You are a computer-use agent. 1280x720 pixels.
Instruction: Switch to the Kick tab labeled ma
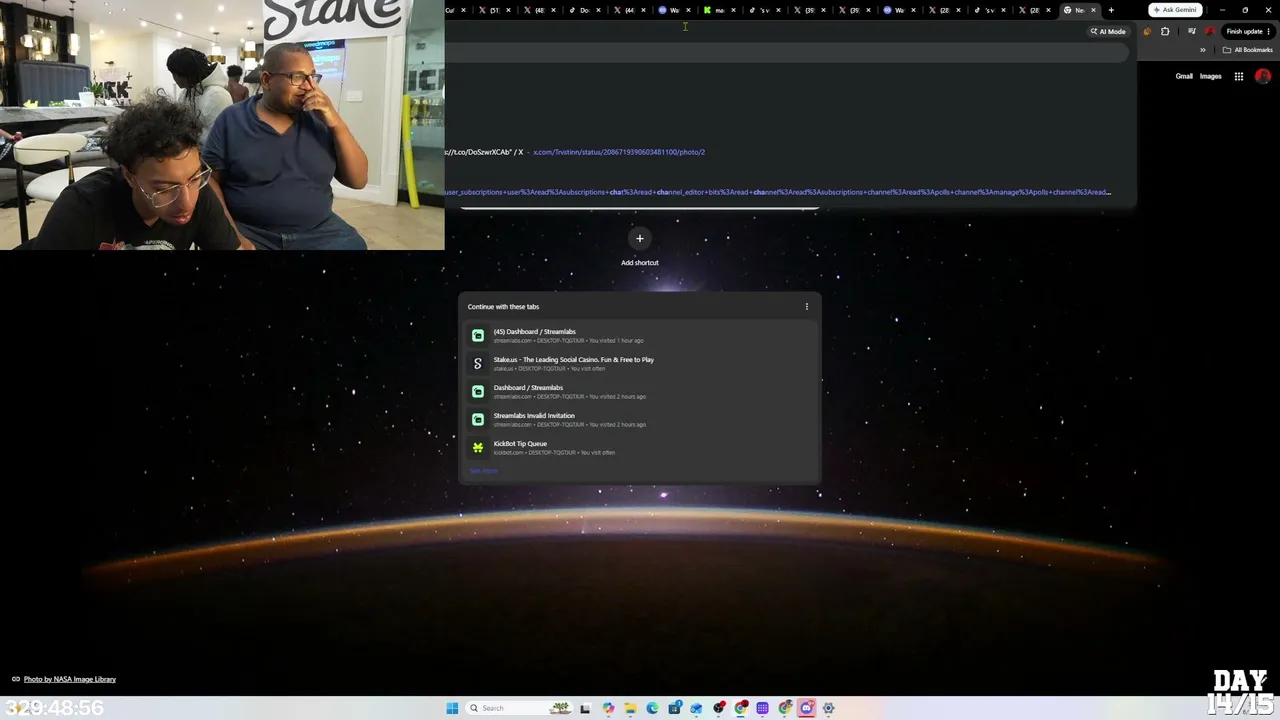click(x=719, y=10)
